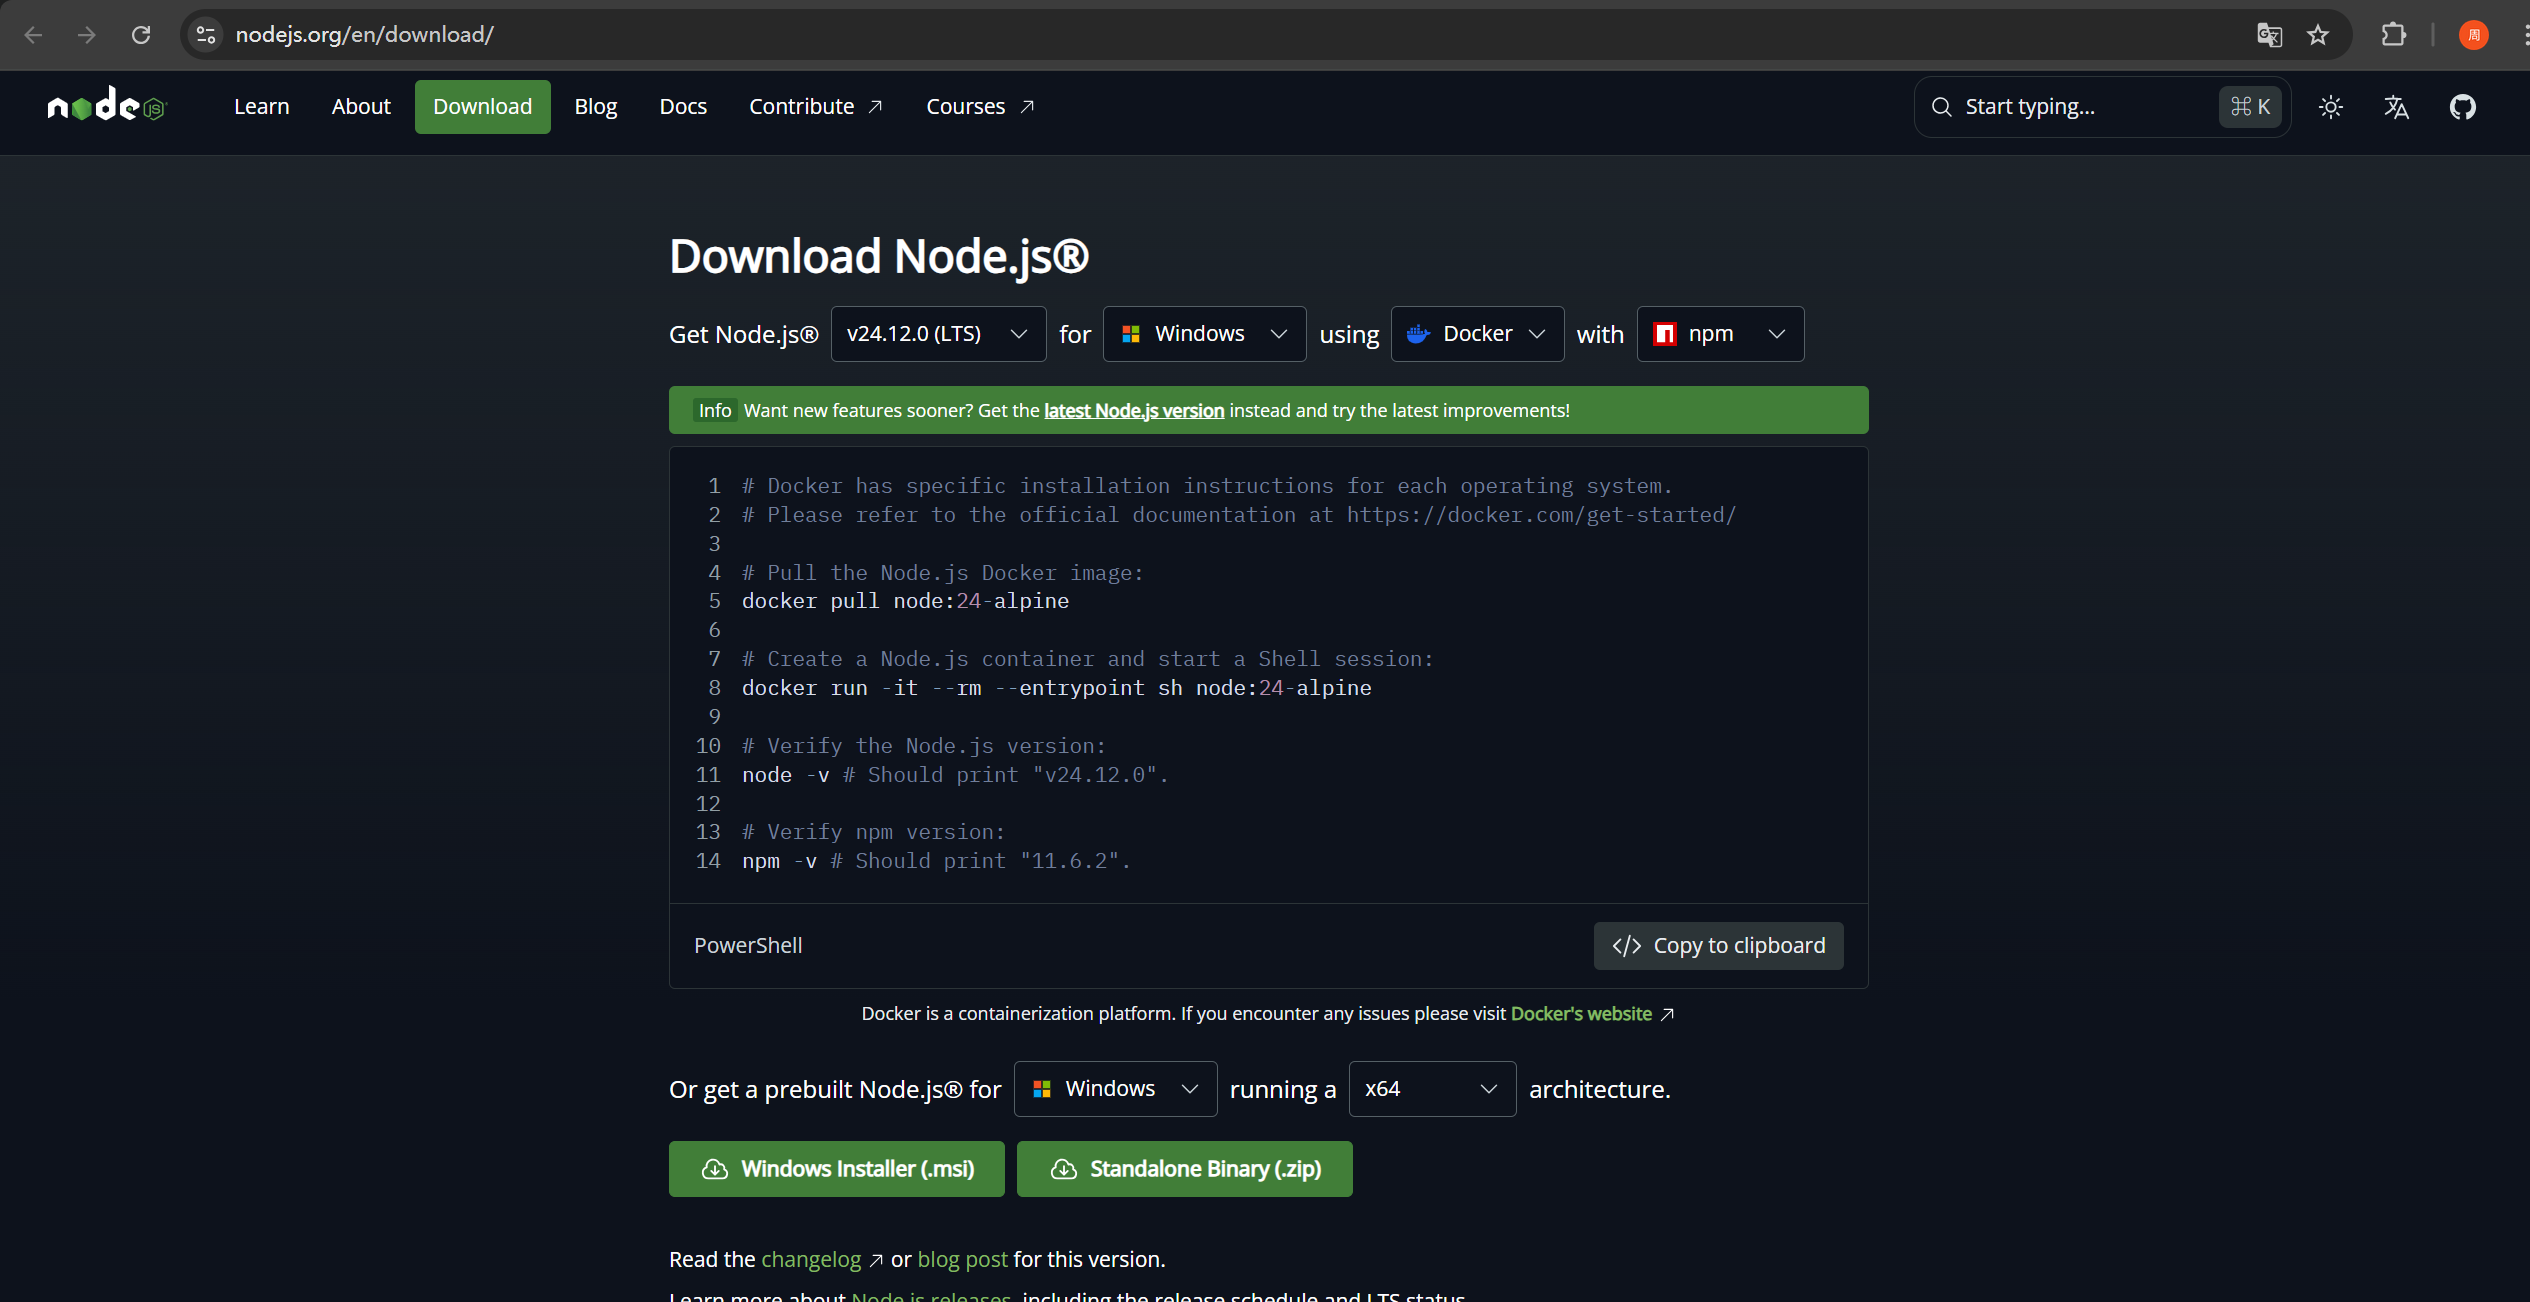Click Copy to clipboard button
This screenshot has height=1302, width=2530.
[1718, 946]
